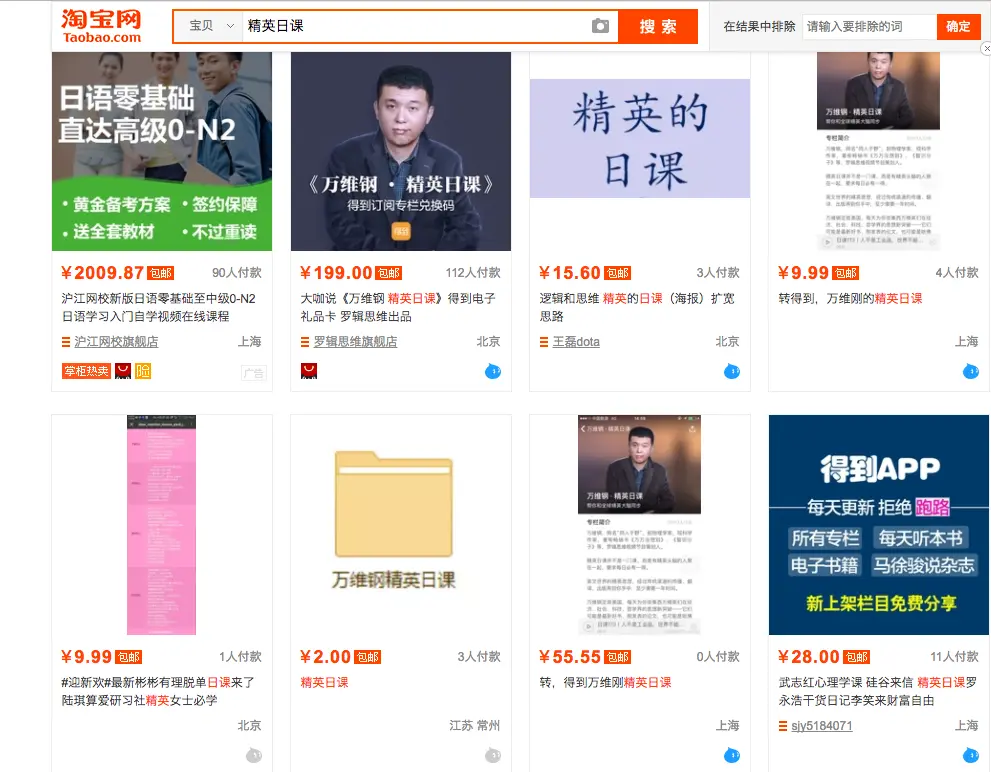Click the 包邮 badge next to ¥2.00
The height and width of the screenshot is (772, 991).
coord(367,657)
